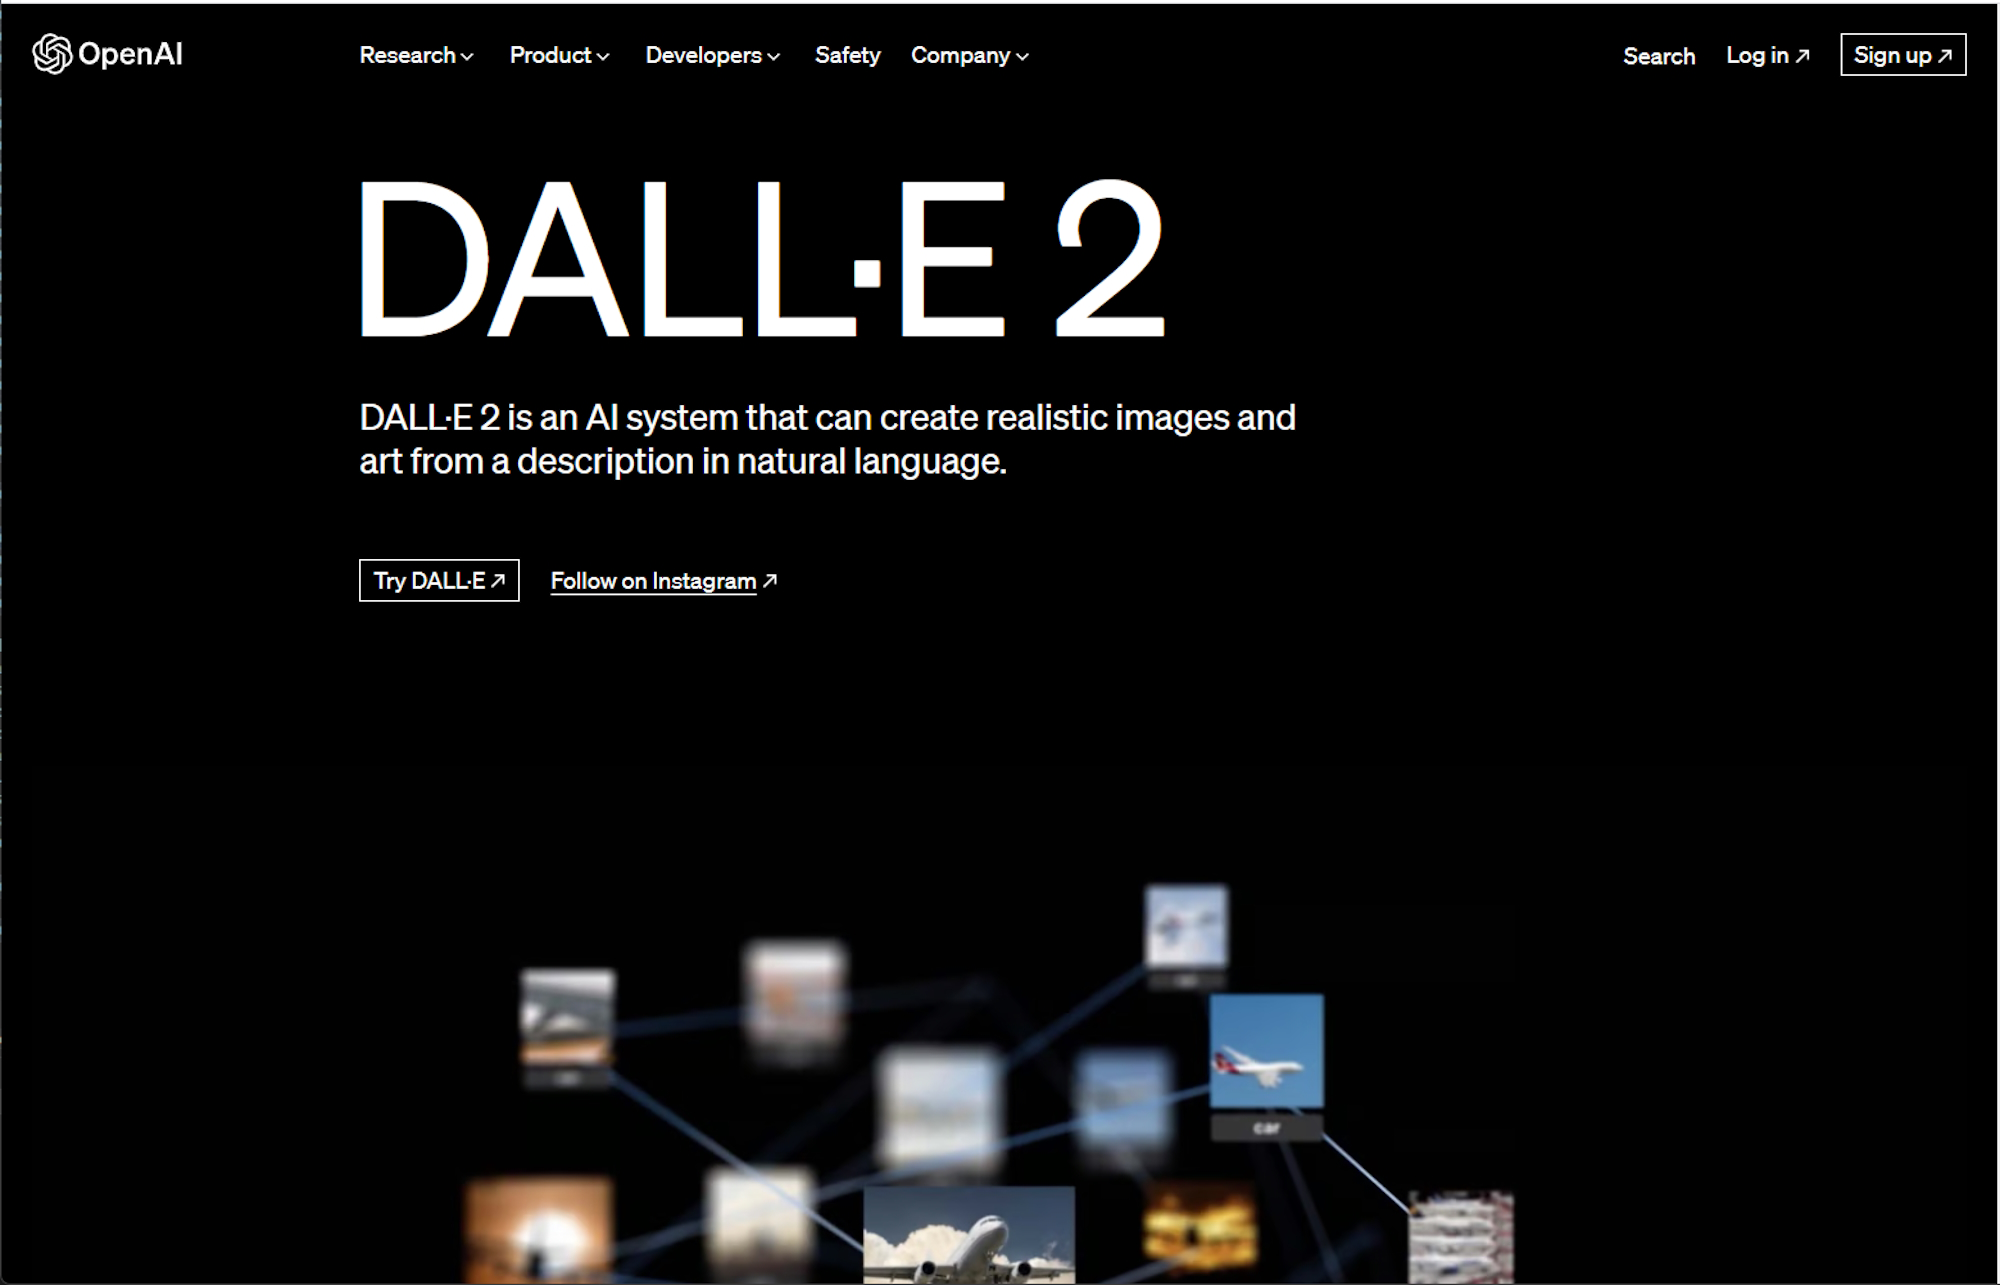The width and height of the screenshot is (2000, 1285).
Task: Open the Company dropdown menu
Action: pos(969,55)
